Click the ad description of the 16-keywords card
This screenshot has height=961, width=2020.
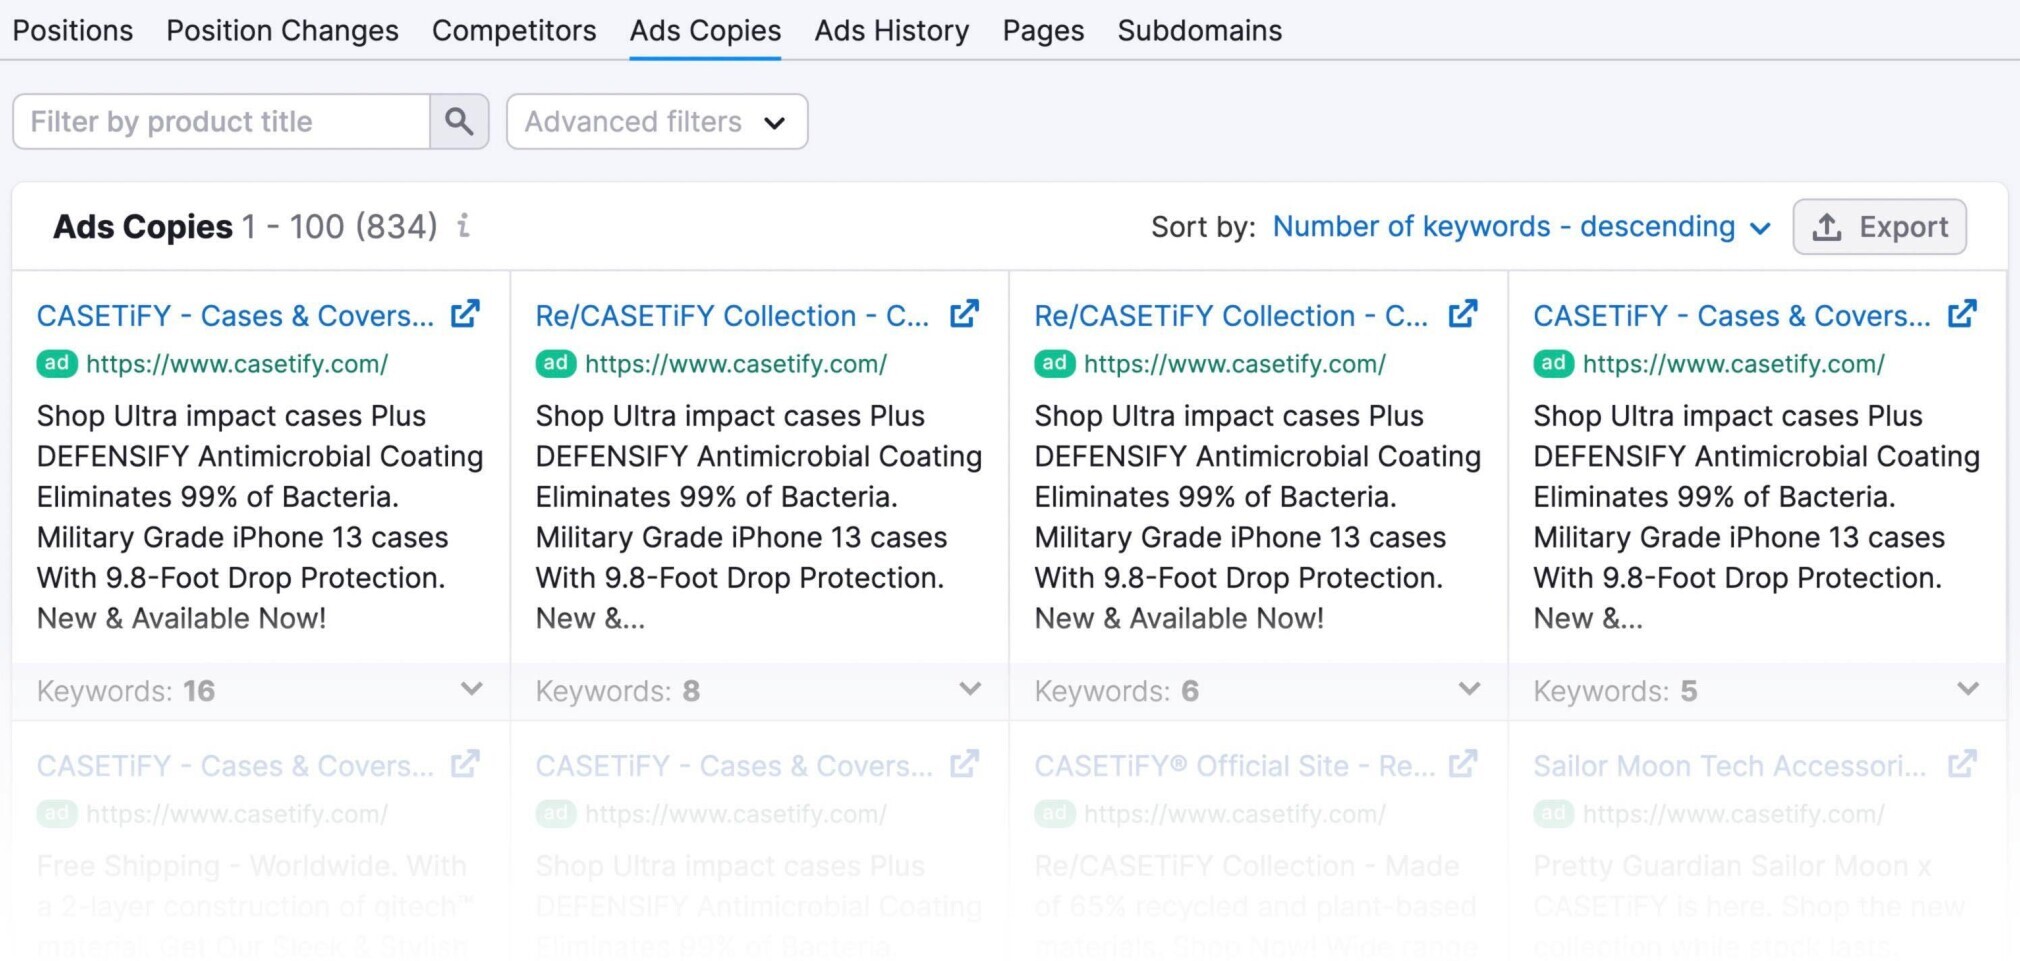coord(260,516)
